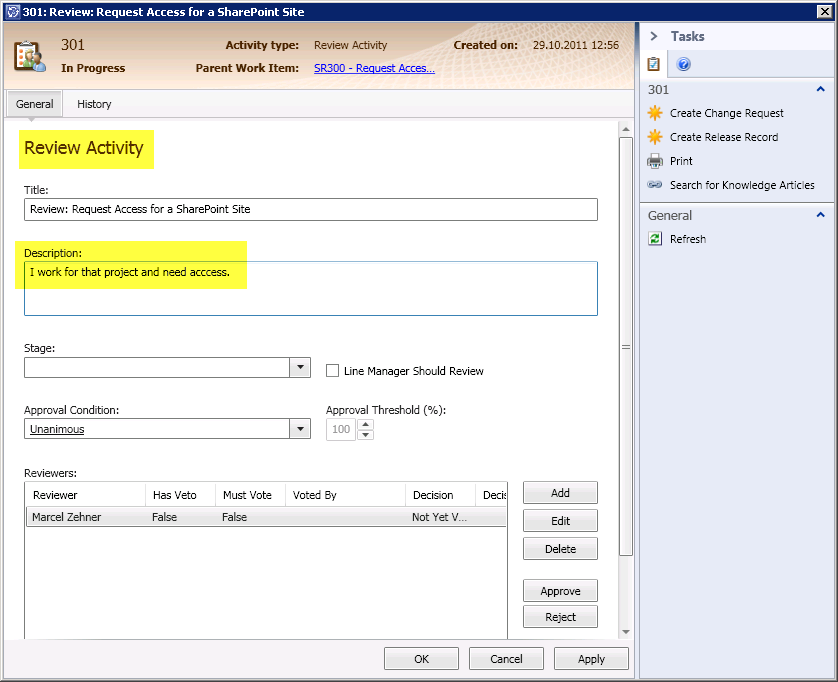Collapse the General tasks section
Viewport: 838px width, 682px height.
pos(821,215)
